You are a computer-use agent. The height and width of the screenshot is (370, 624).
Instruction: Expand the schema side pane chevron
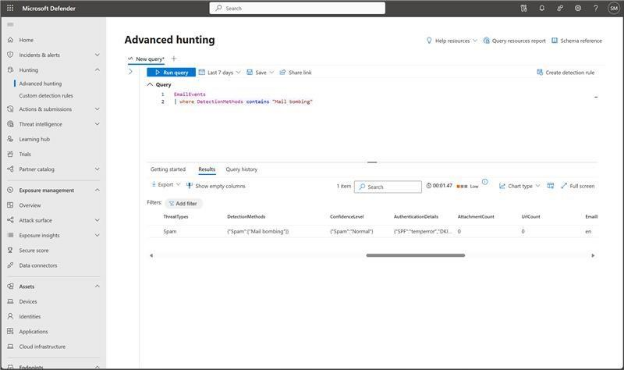point(131,72)
